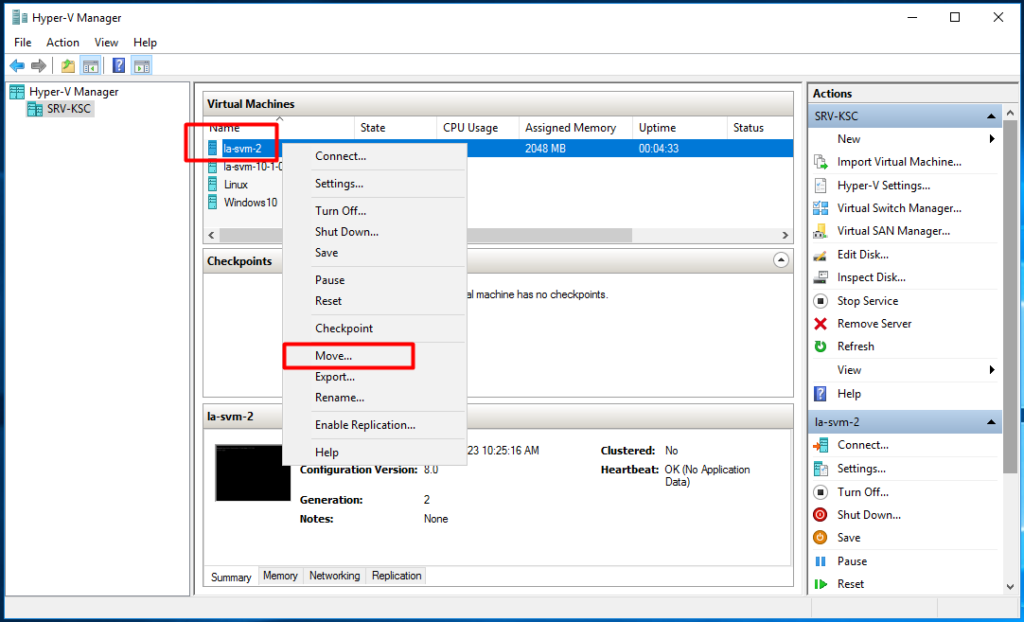Viewport: 1024px width, 622px height.
Task: Click the Virtual SAN Manager icon
Action: click(820, 231)
